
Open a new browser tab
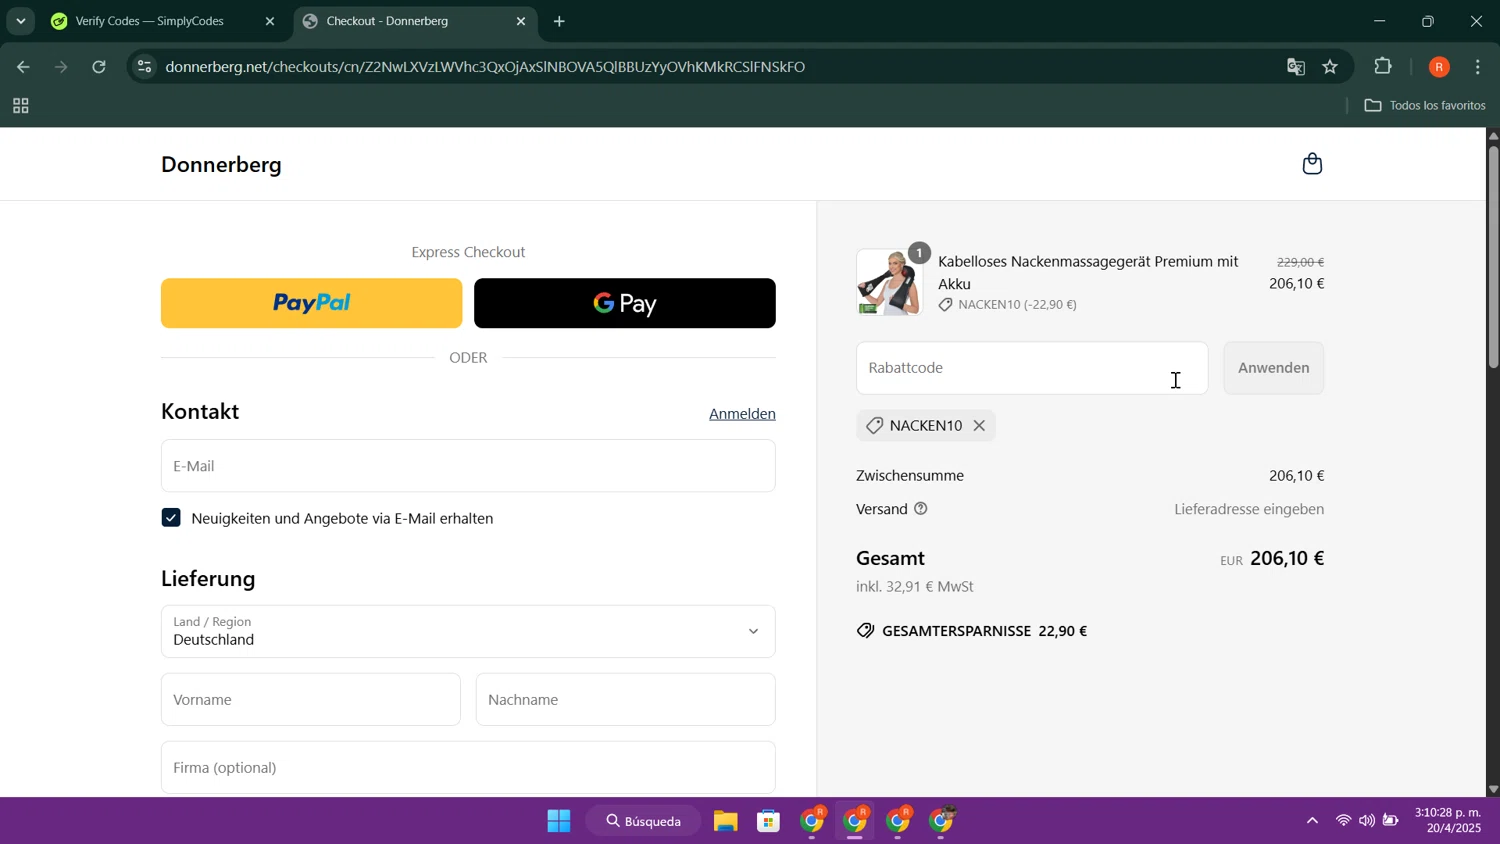(x=559, y=21)
